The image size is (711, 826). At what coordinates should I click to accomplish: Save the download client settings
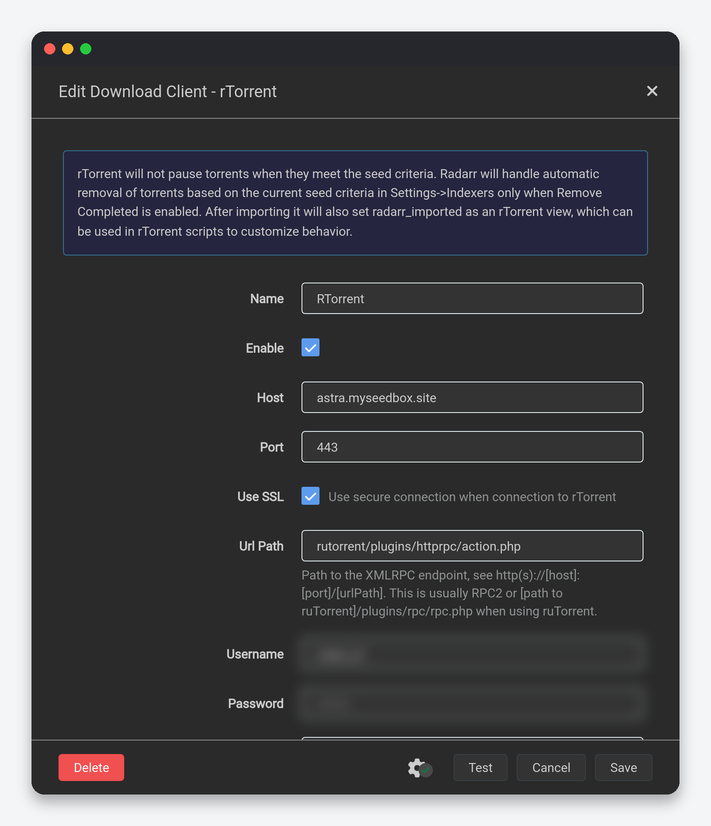coord(624,768)
